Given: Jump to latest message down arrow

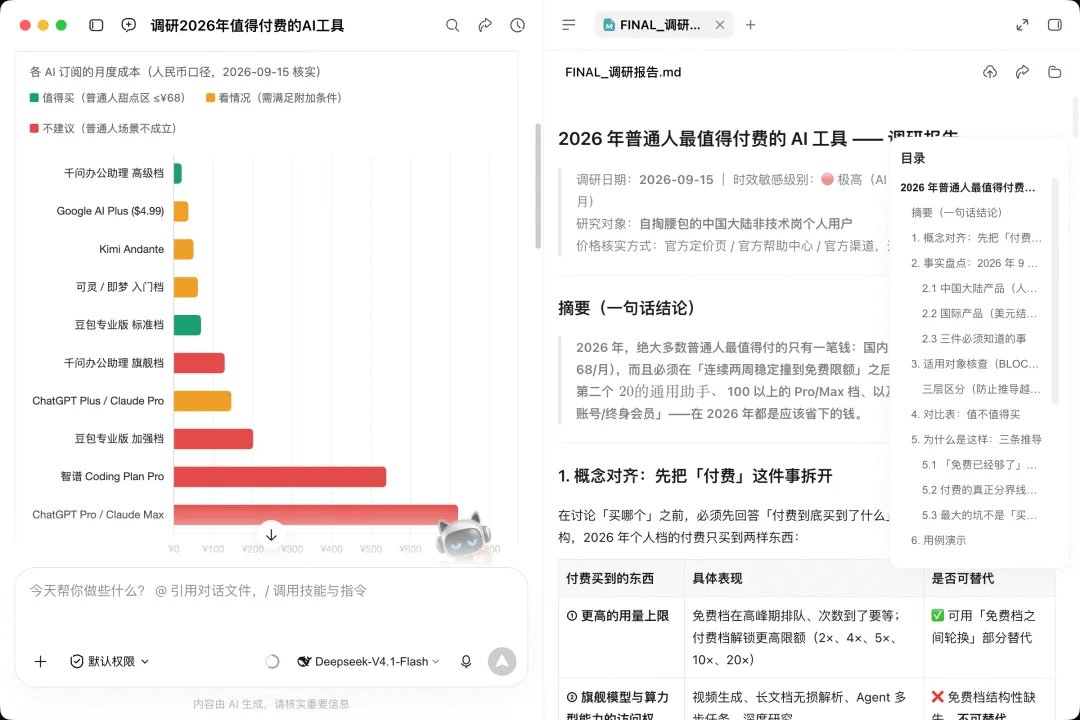Looking at the screenshot, I should pos(271,535).
